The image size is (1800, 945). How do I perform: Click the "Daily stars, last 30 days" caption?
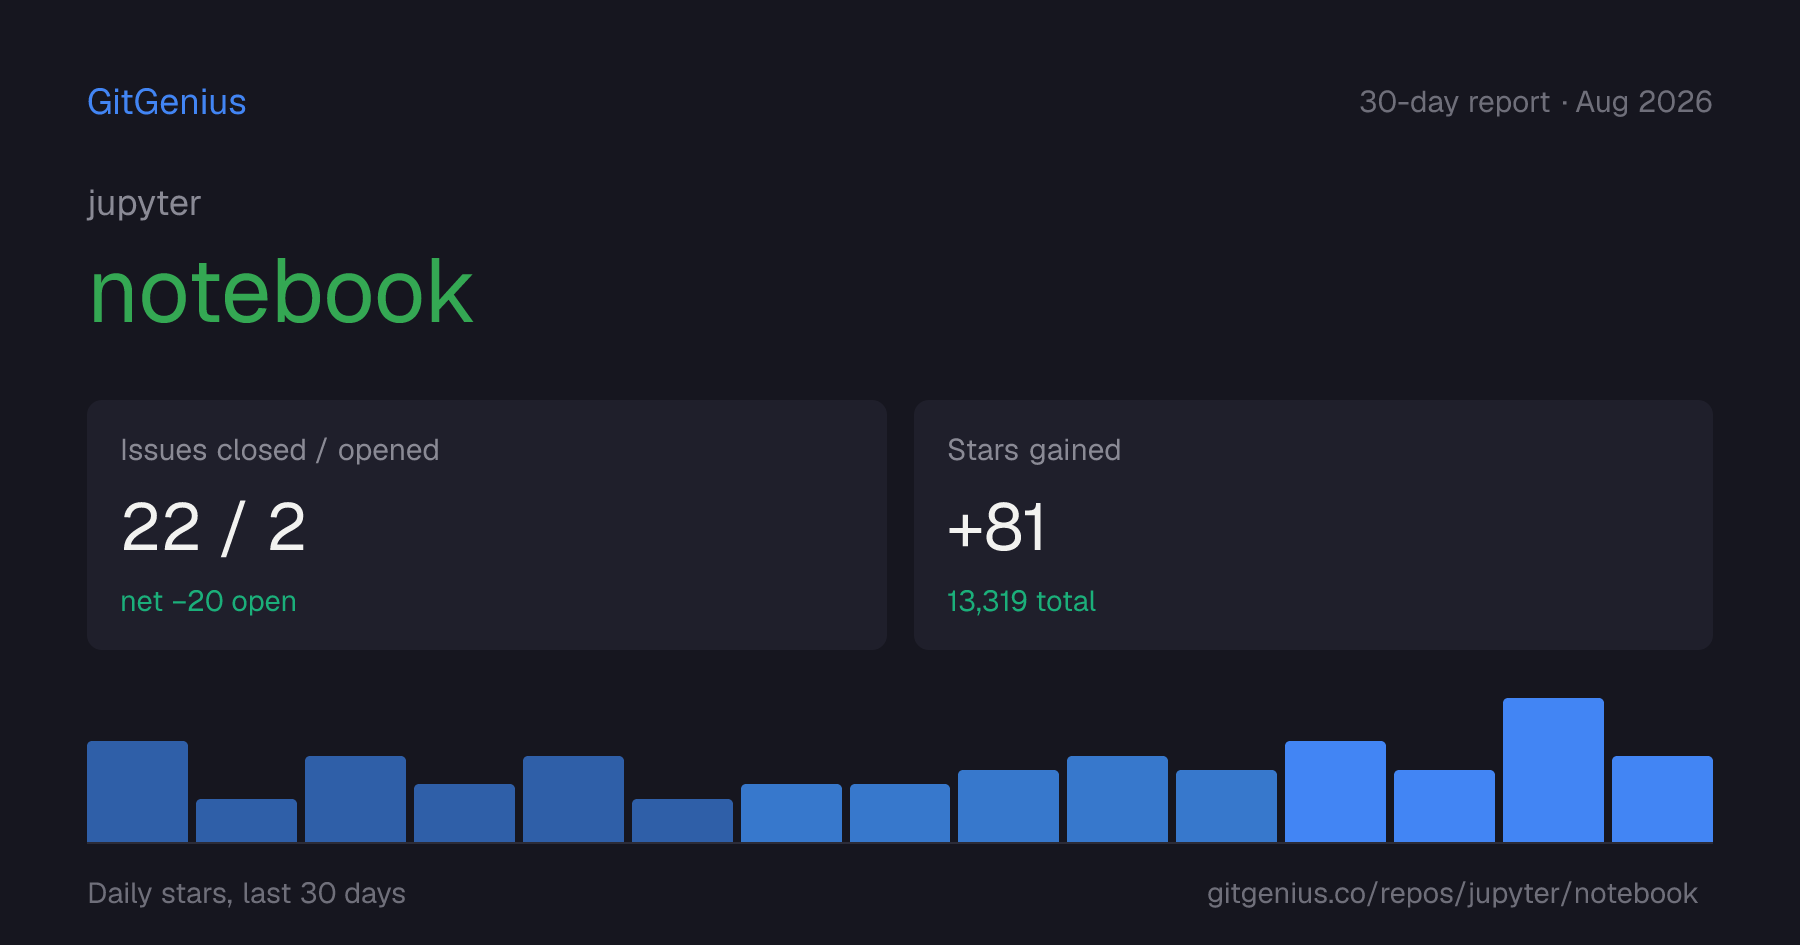247,893
